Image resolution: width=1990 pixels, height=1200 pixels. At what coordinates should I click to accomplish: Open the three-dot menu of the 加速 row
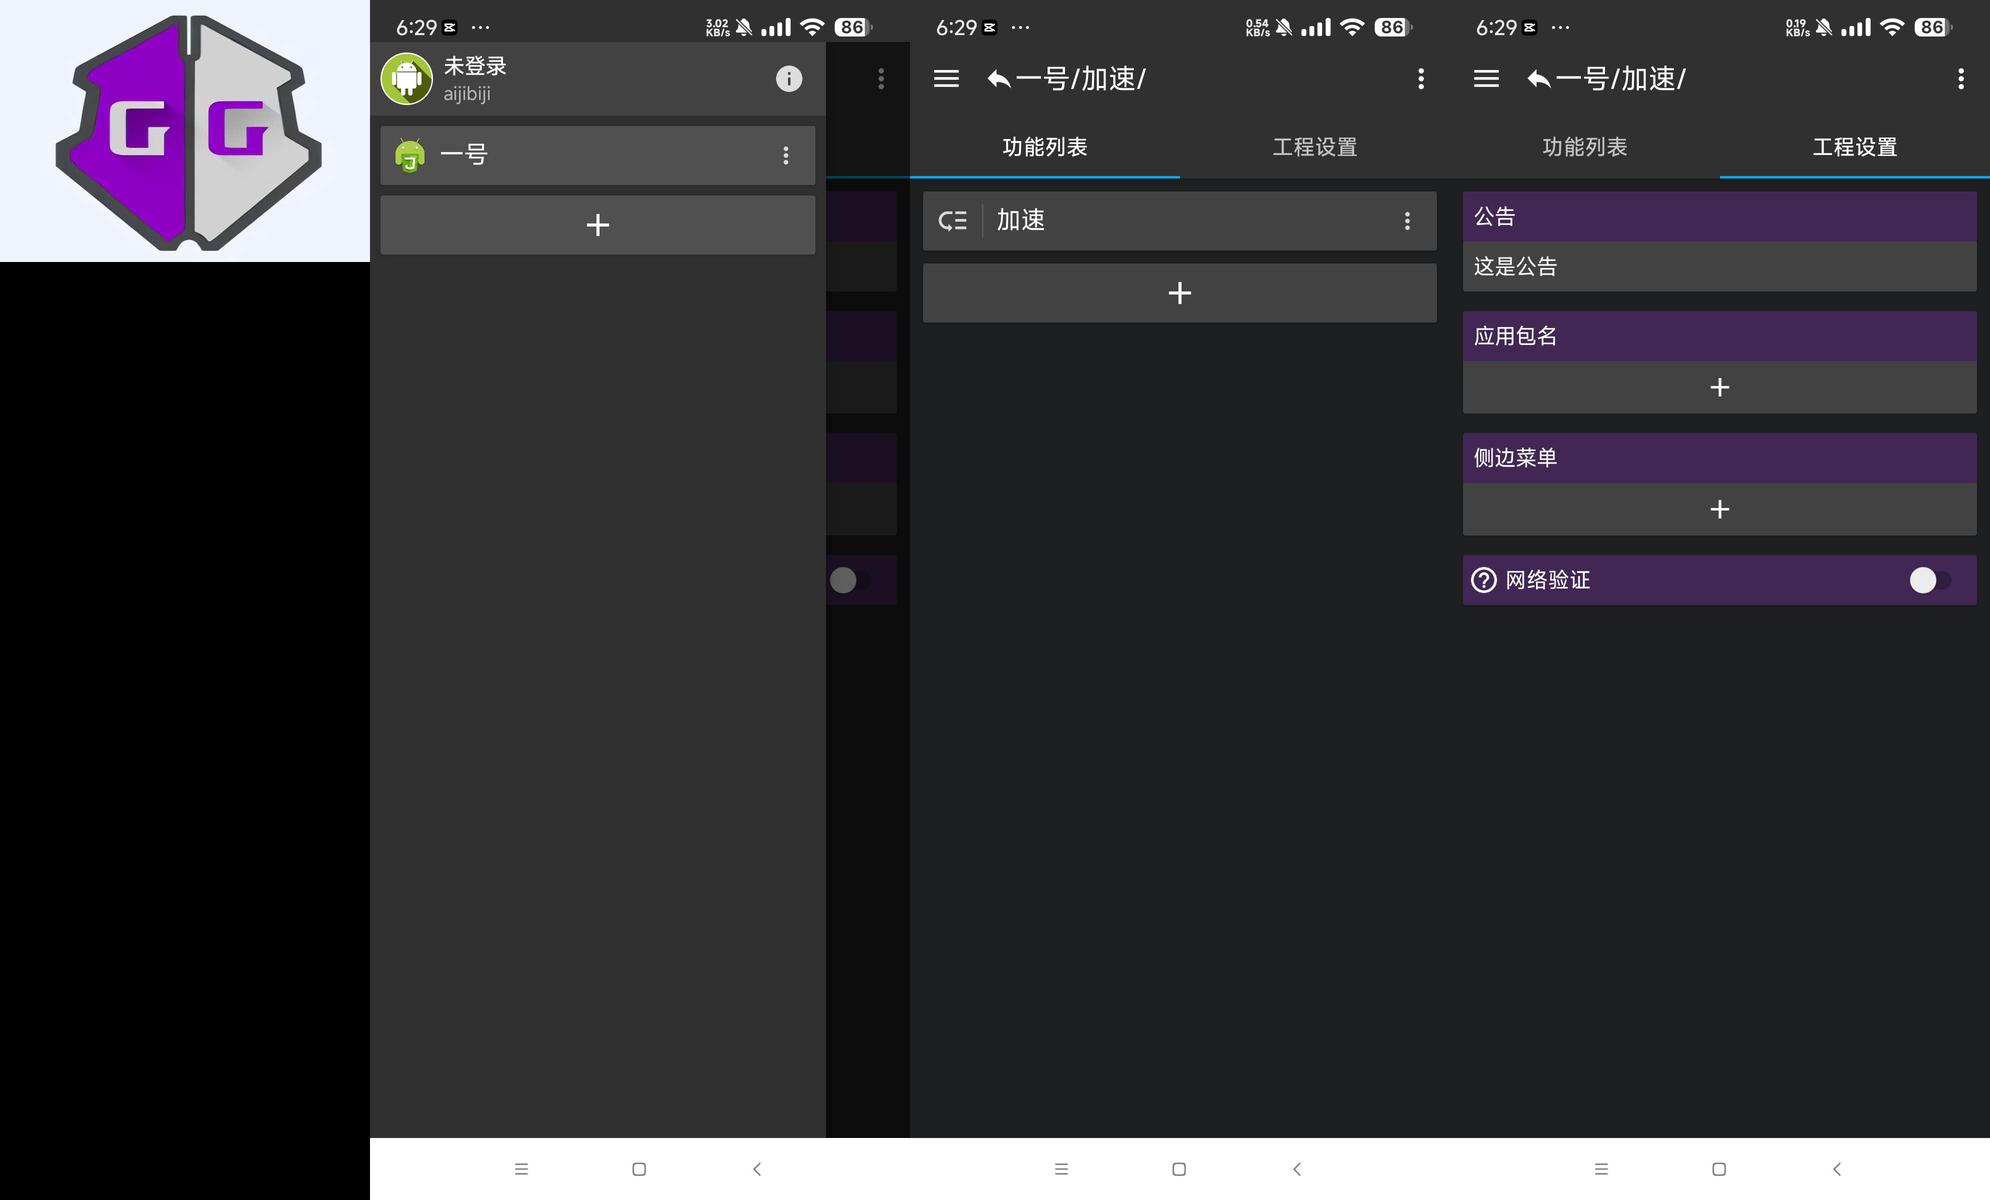click(1407, 221)
